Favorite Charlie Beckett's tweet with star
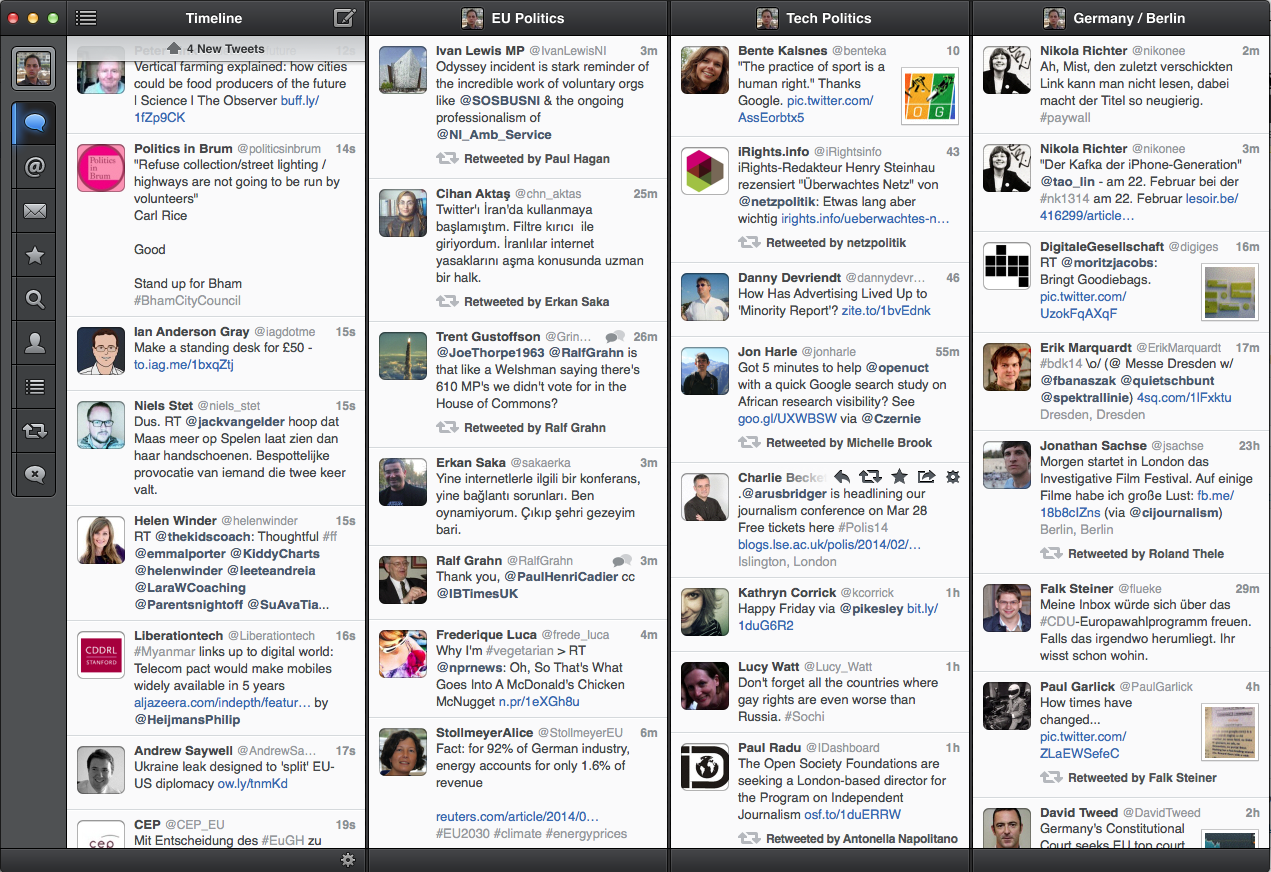1271x872 pixels. point(899,477)
